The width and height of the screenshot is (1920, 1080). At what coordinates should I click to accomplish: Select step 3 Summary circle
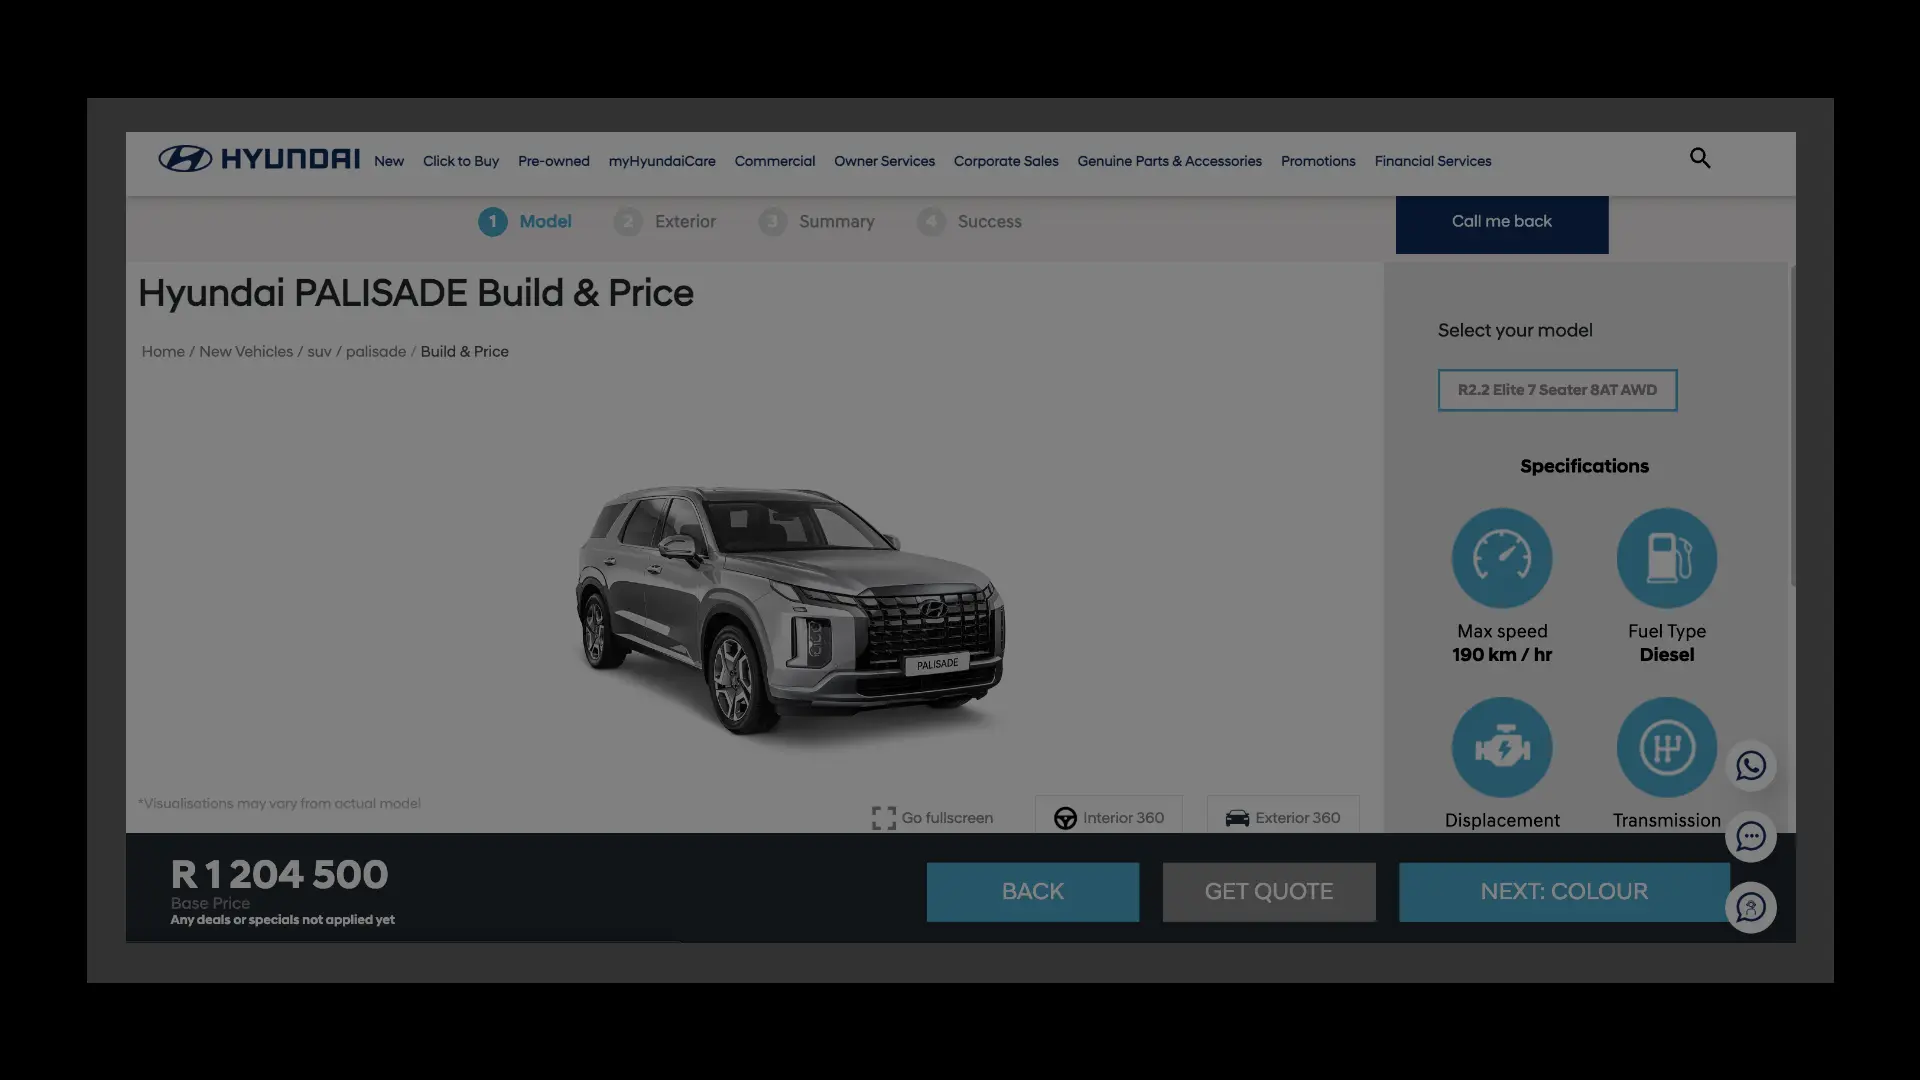coord(772,221)
